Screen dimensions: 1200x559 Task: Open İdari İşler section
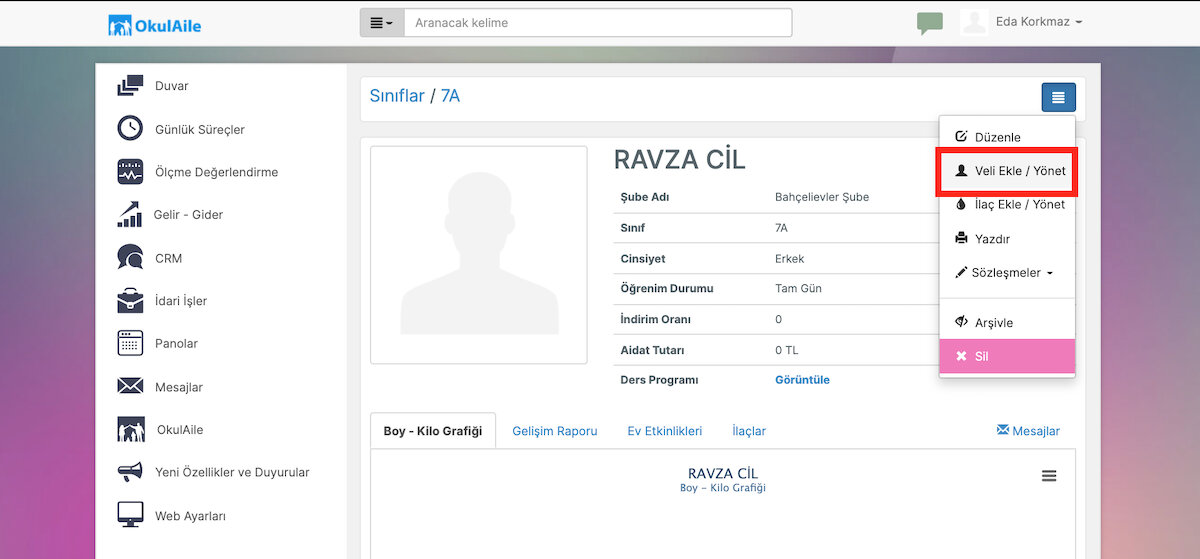click(181, 300)
